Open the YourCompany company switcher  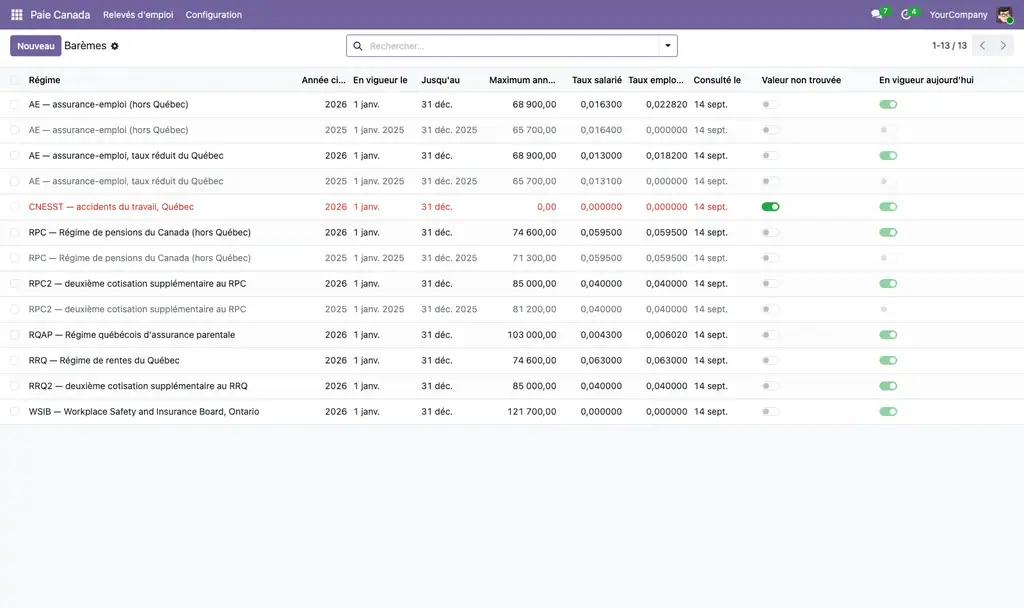(958, 14)
